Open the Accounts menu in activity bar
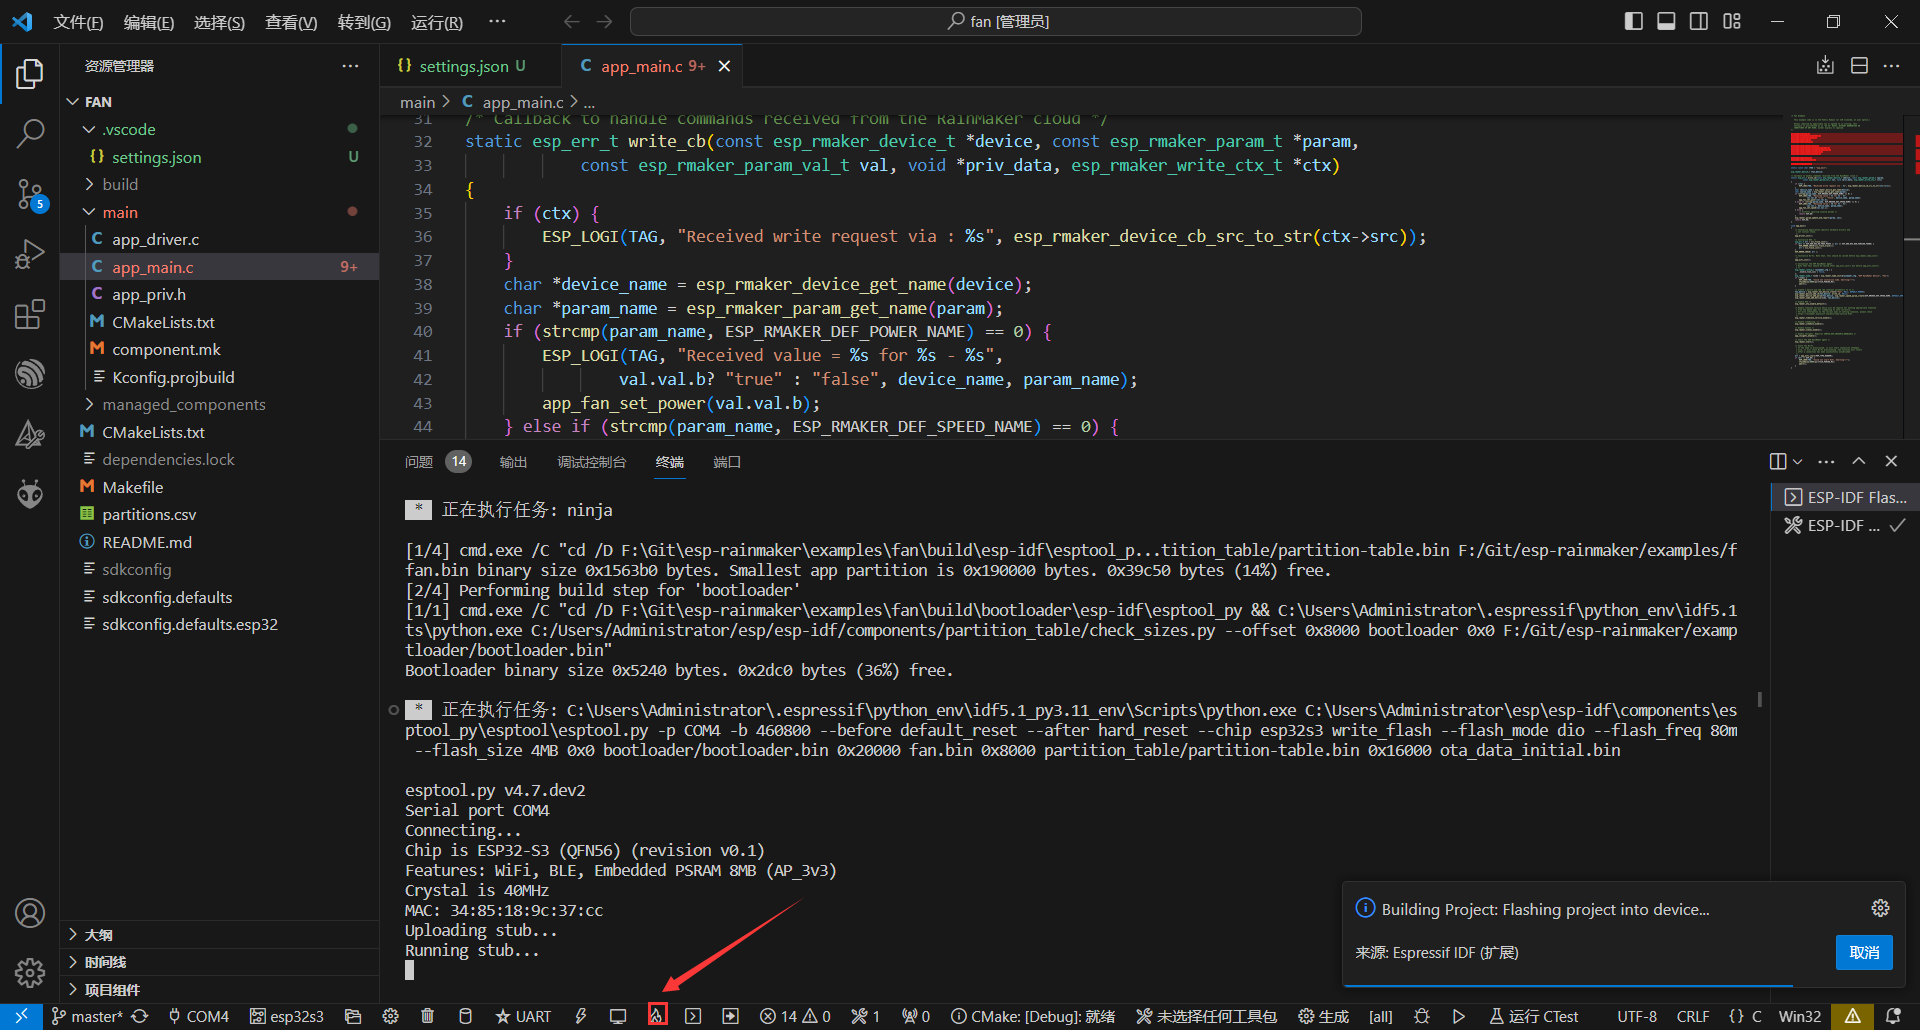This screenshot has height=1030, width=1920. point(30,913)
